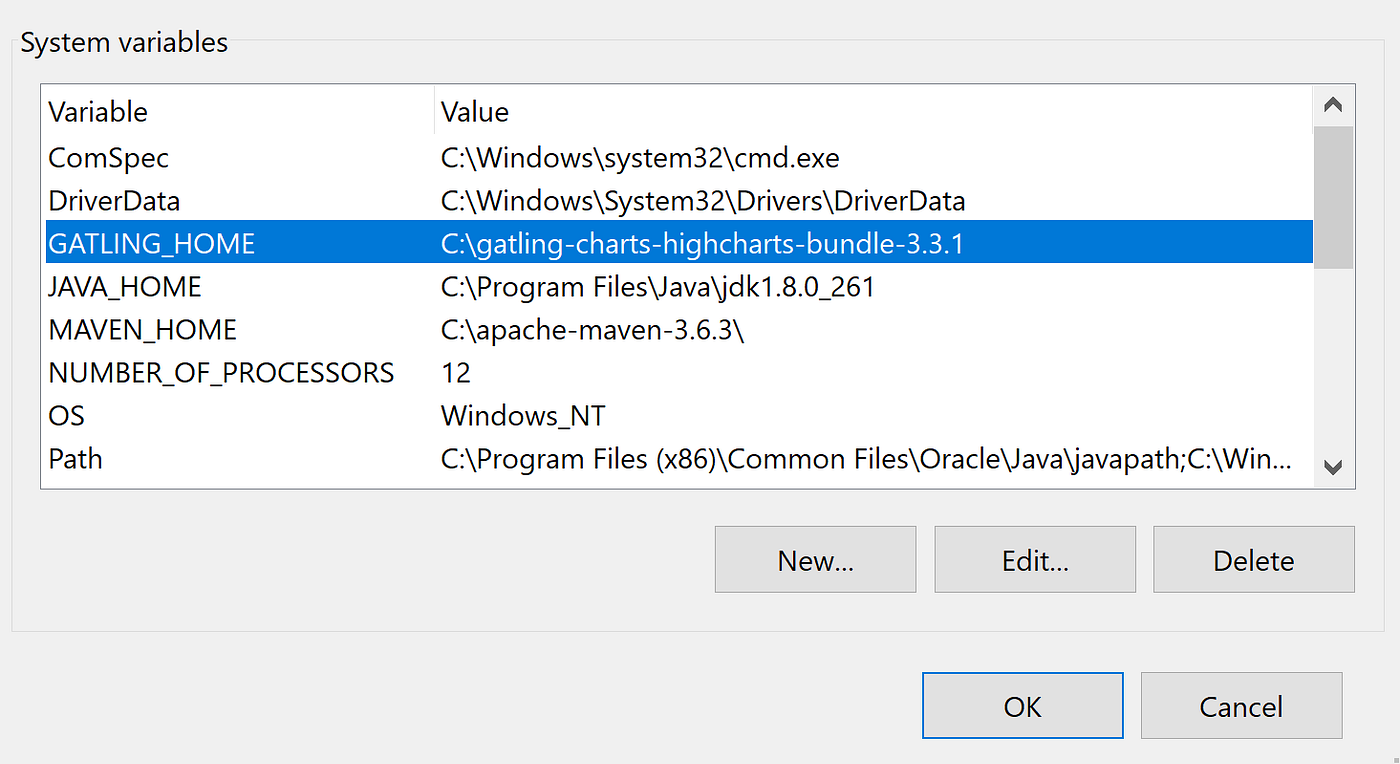Click the Variable column header
Screen dimensions: 1400x764
97,111
